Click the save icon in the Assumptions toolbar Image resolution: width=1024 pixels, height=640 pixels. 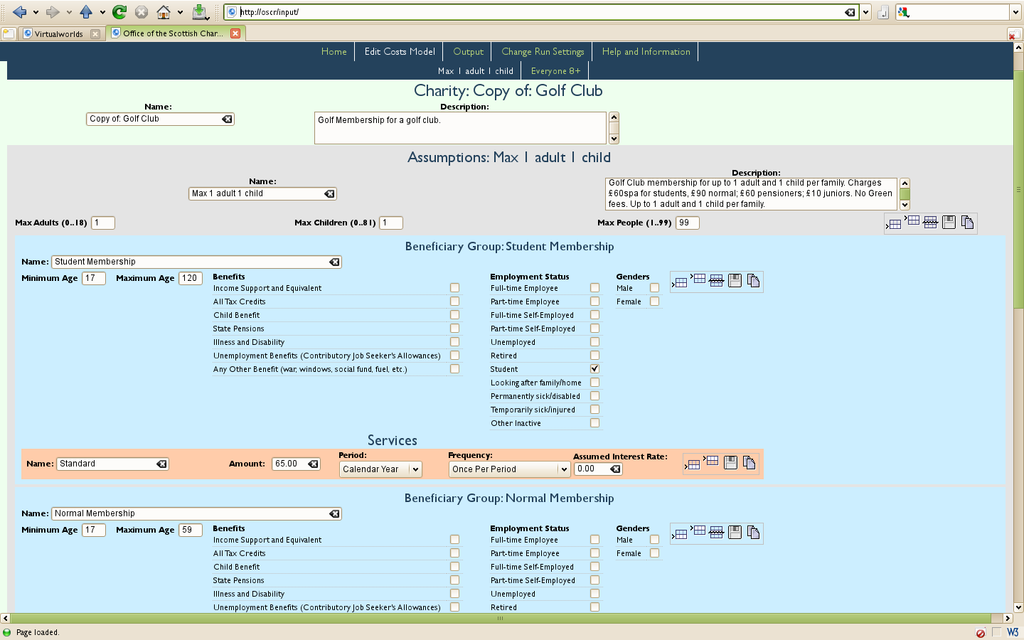(949, 222)
